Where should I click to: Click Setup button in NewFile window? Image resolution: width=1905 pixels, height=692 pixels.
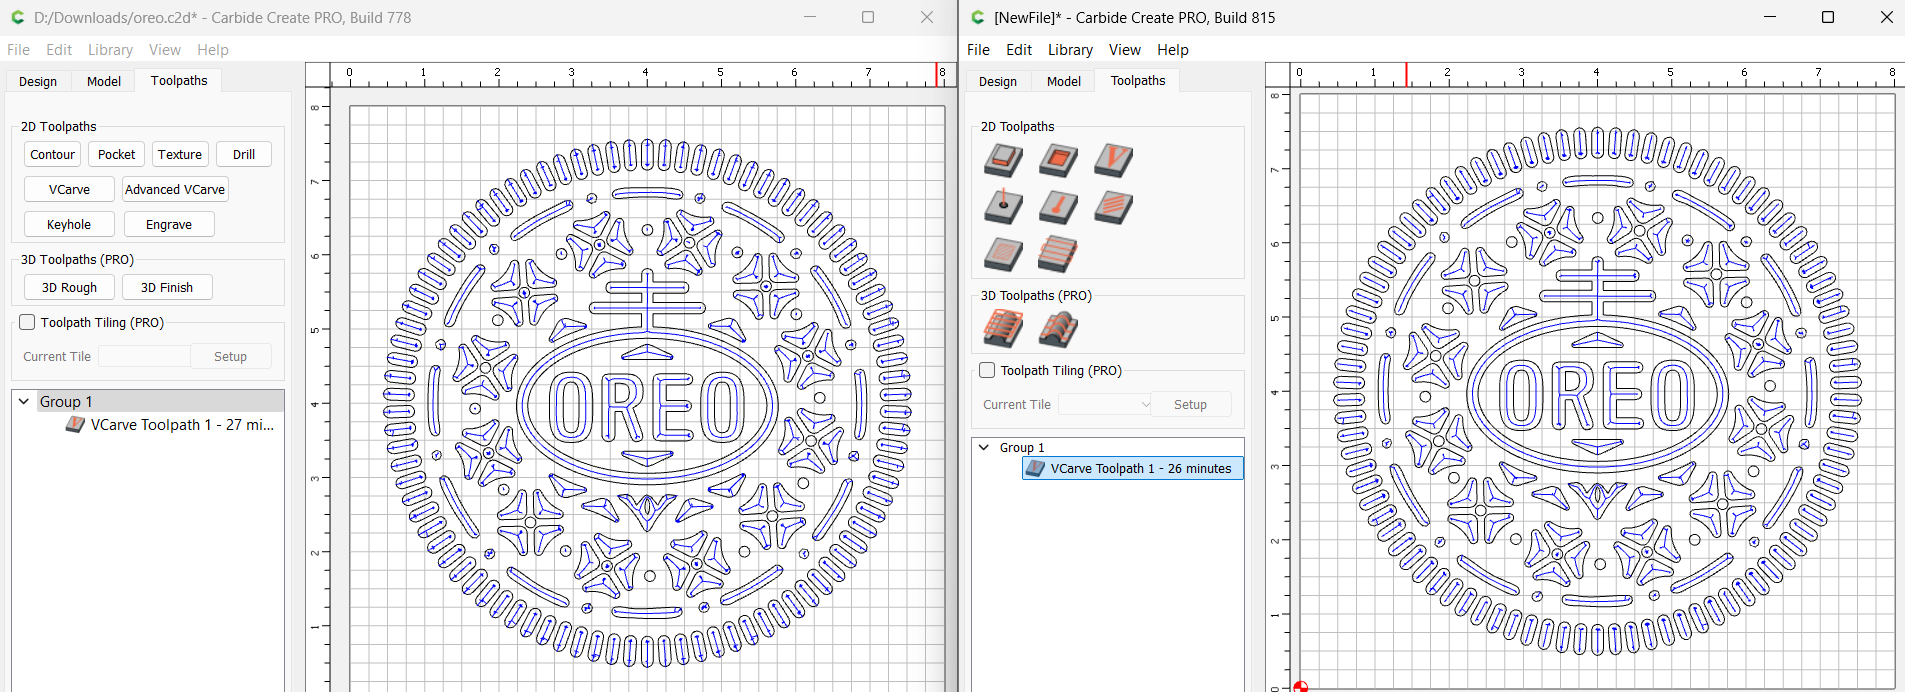pos(1190,404)
